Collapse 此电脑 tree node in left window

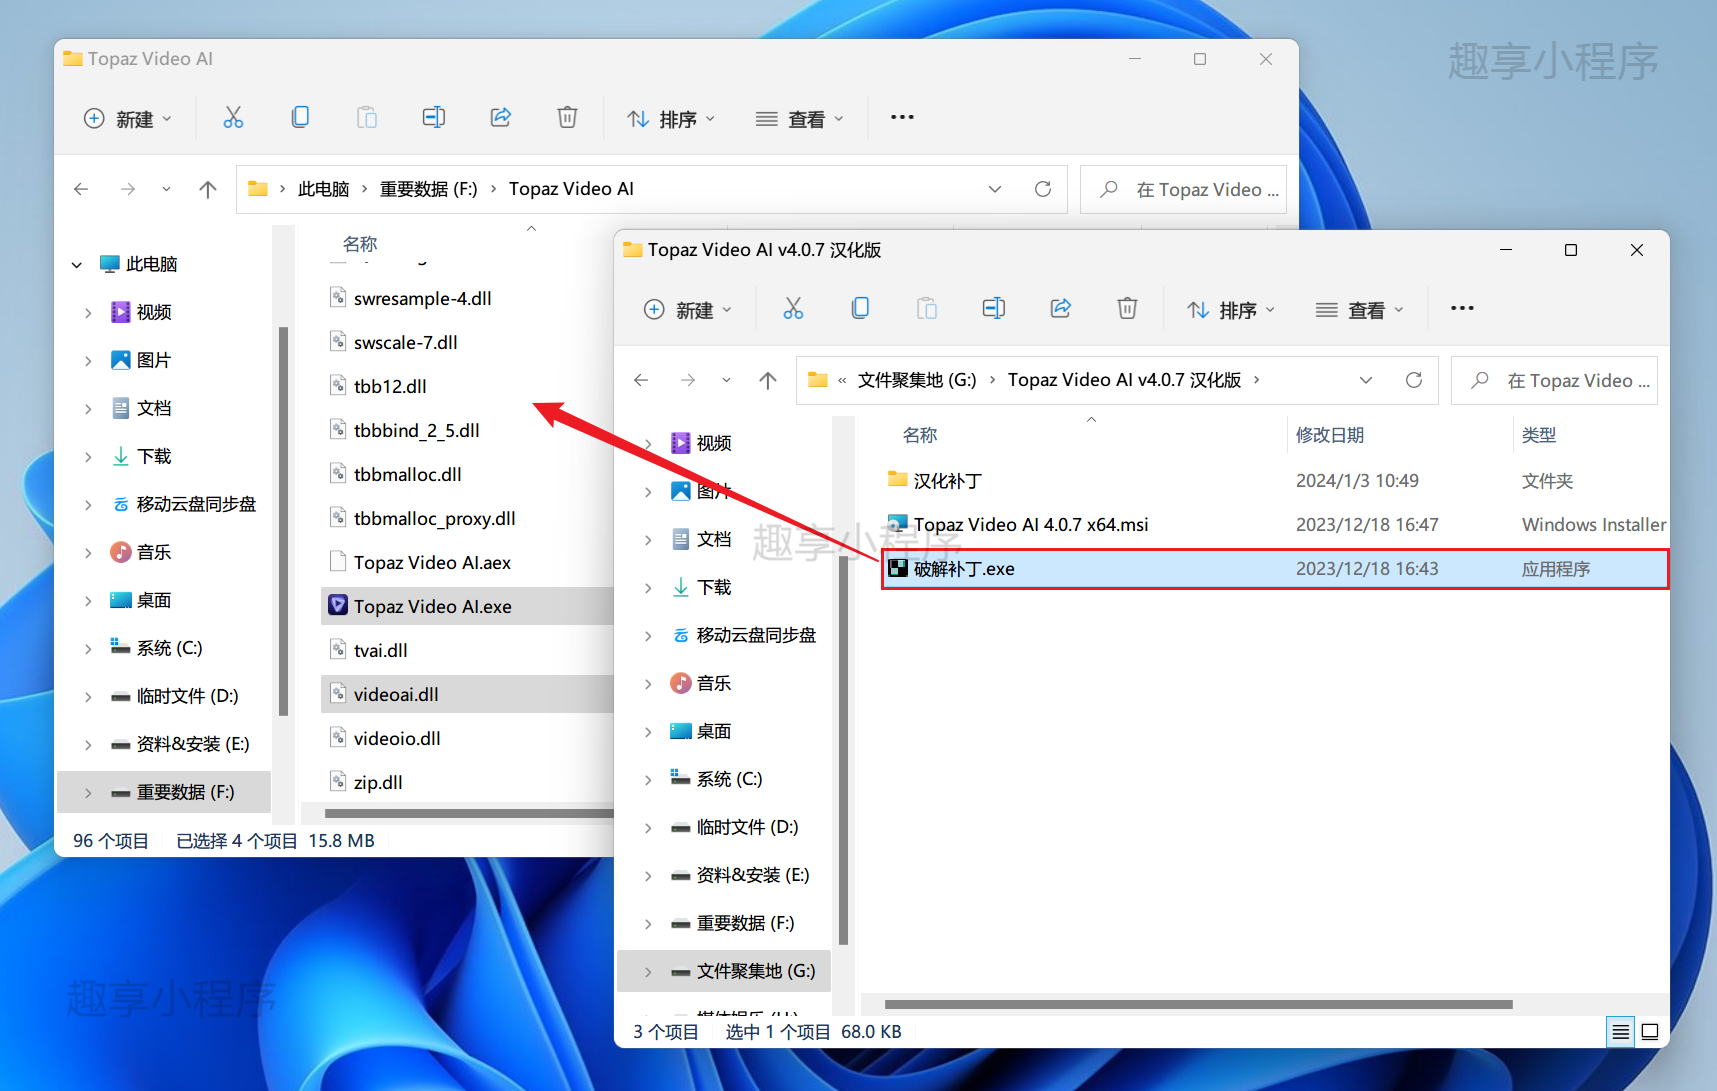(77, 265)
